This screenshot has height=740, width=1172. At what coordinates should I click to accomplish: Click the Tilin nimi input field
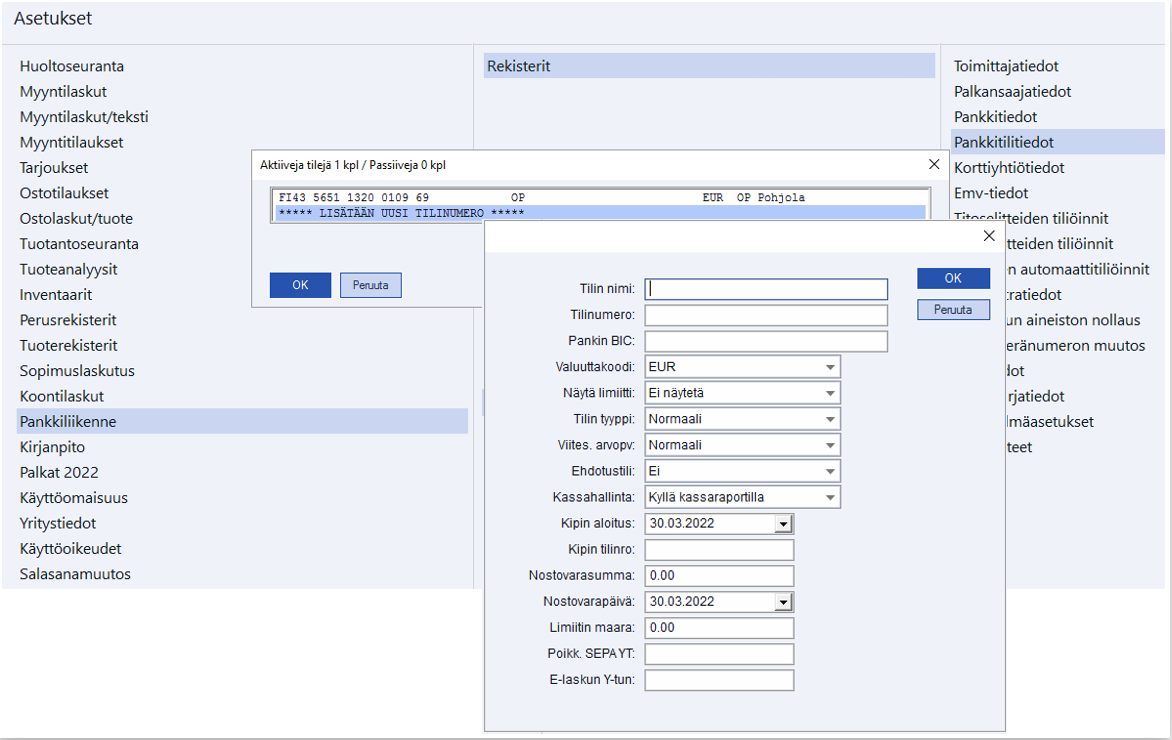pos(766,289)
